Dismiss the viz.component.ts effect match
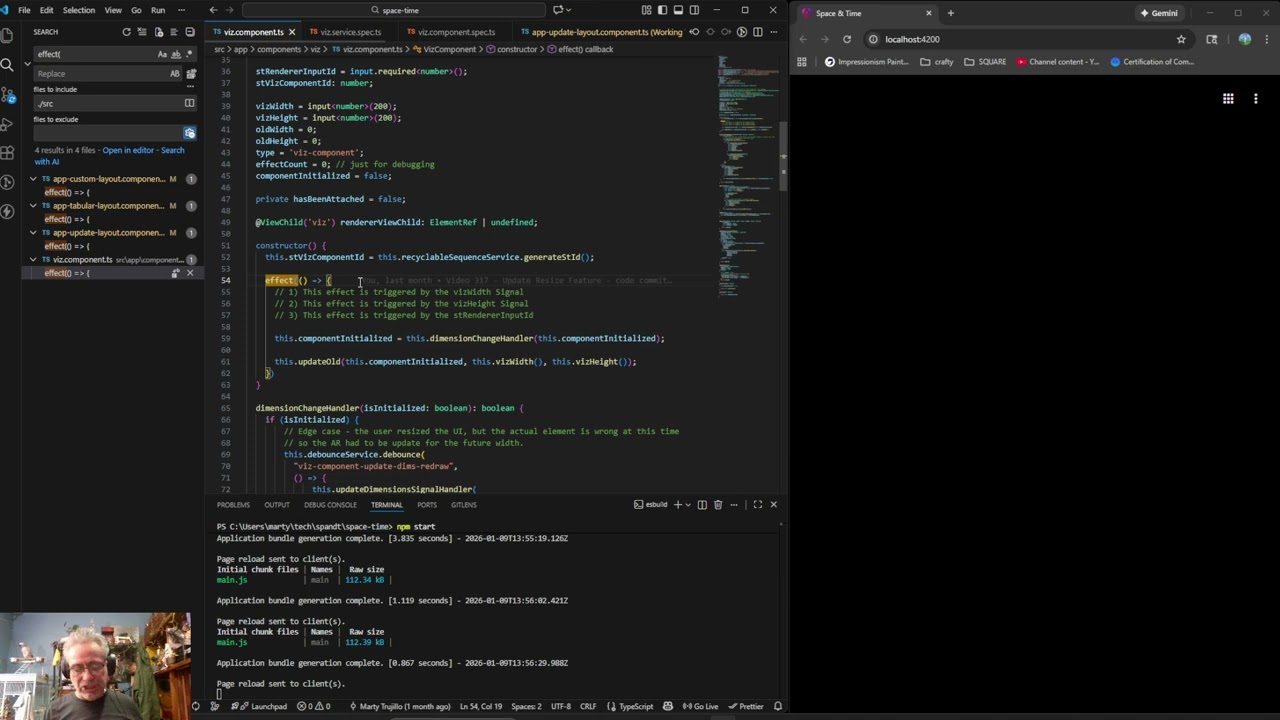1280x720 pixels. coord(190,273)
